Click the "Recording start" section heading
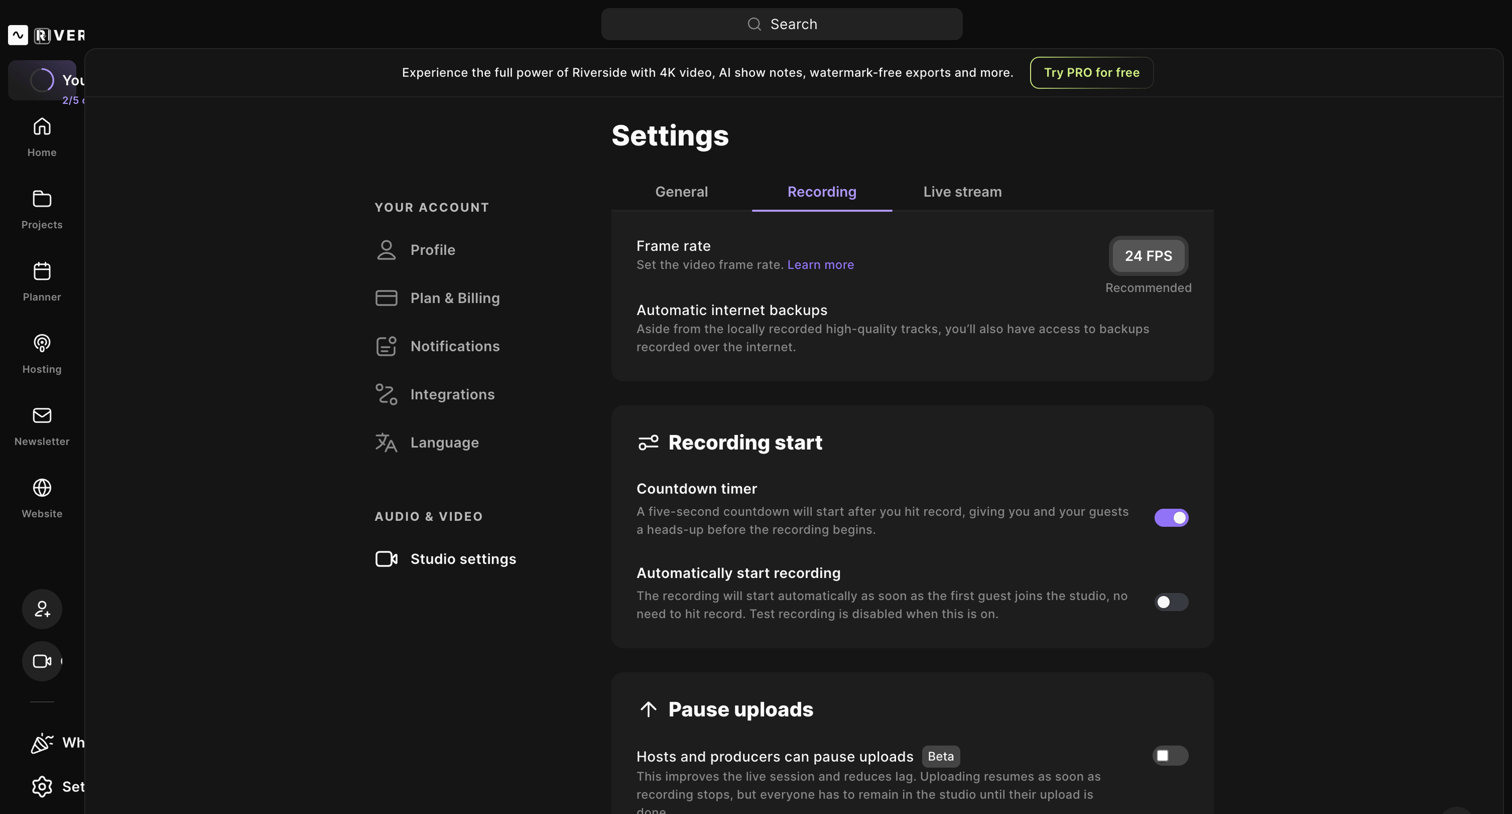Image resolution: width=1512 pixels, height=814 pixels. (745, 443)
